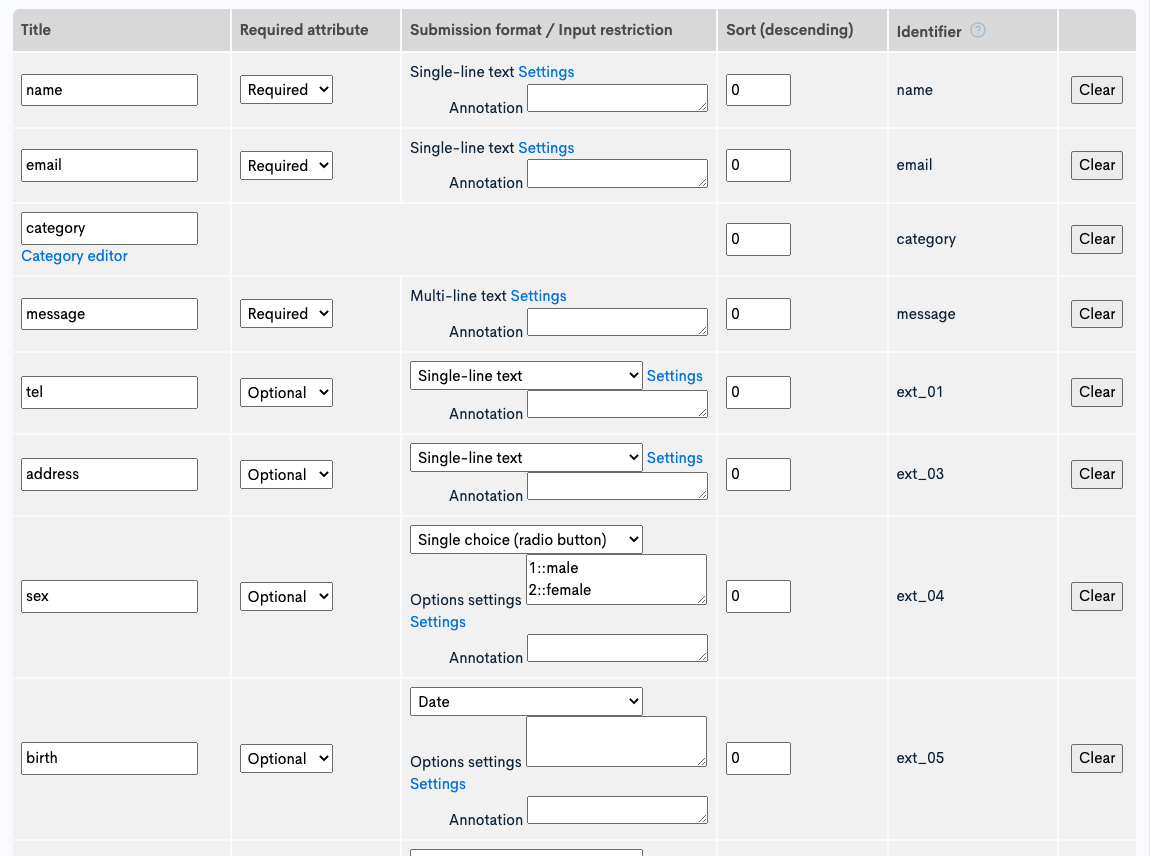Open Settings under birth options settings

click(437, 783)
